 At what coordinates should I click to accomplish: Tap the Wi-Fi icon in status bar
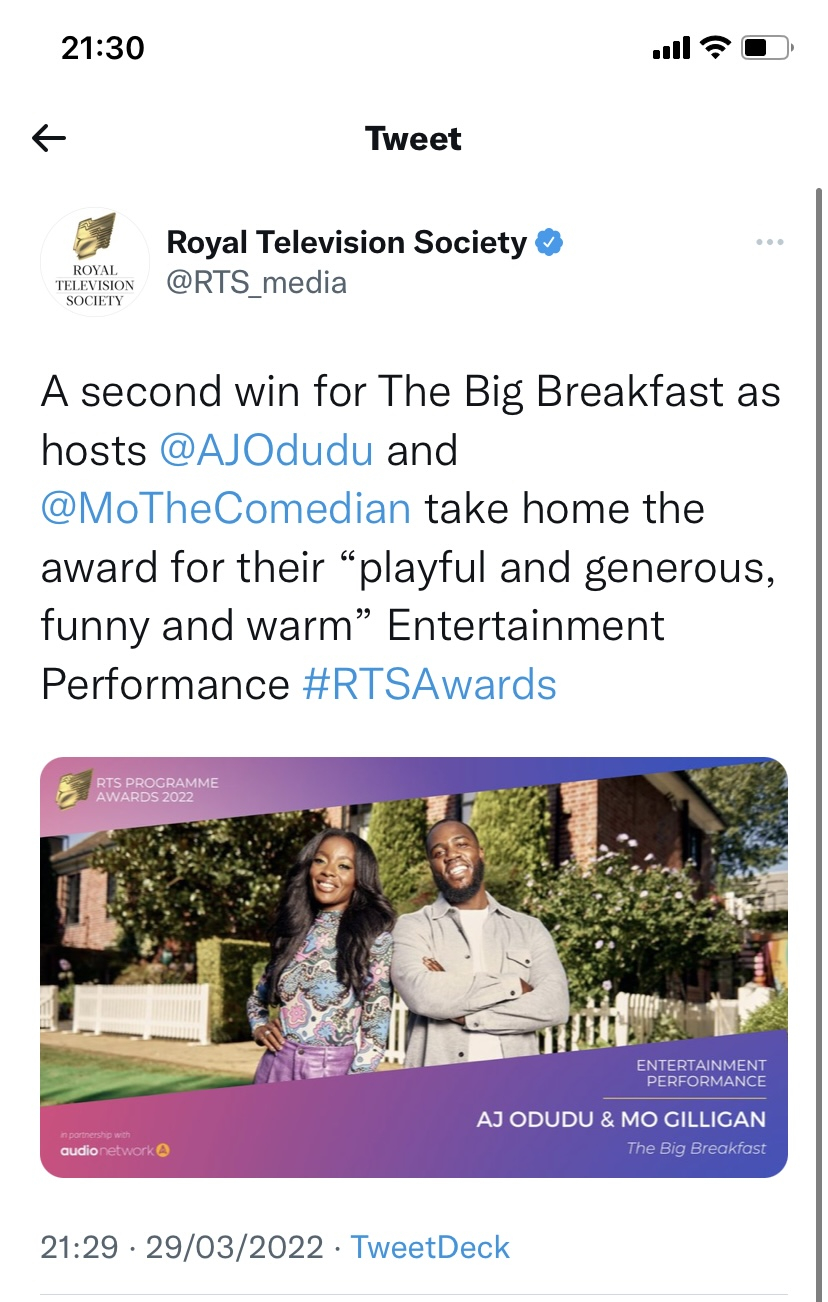point(715,47)
